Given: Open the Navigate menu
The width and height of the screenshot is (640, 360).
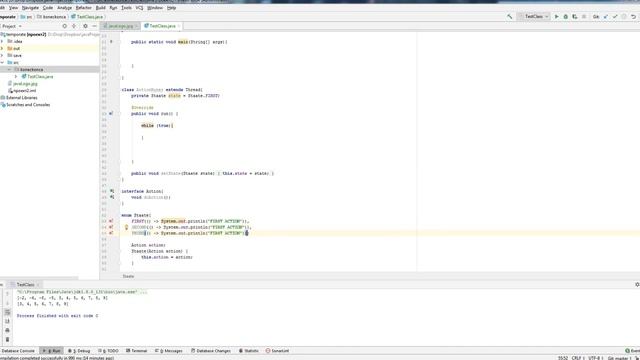Looking at the screenshot, I should click(x=31, y=8).
